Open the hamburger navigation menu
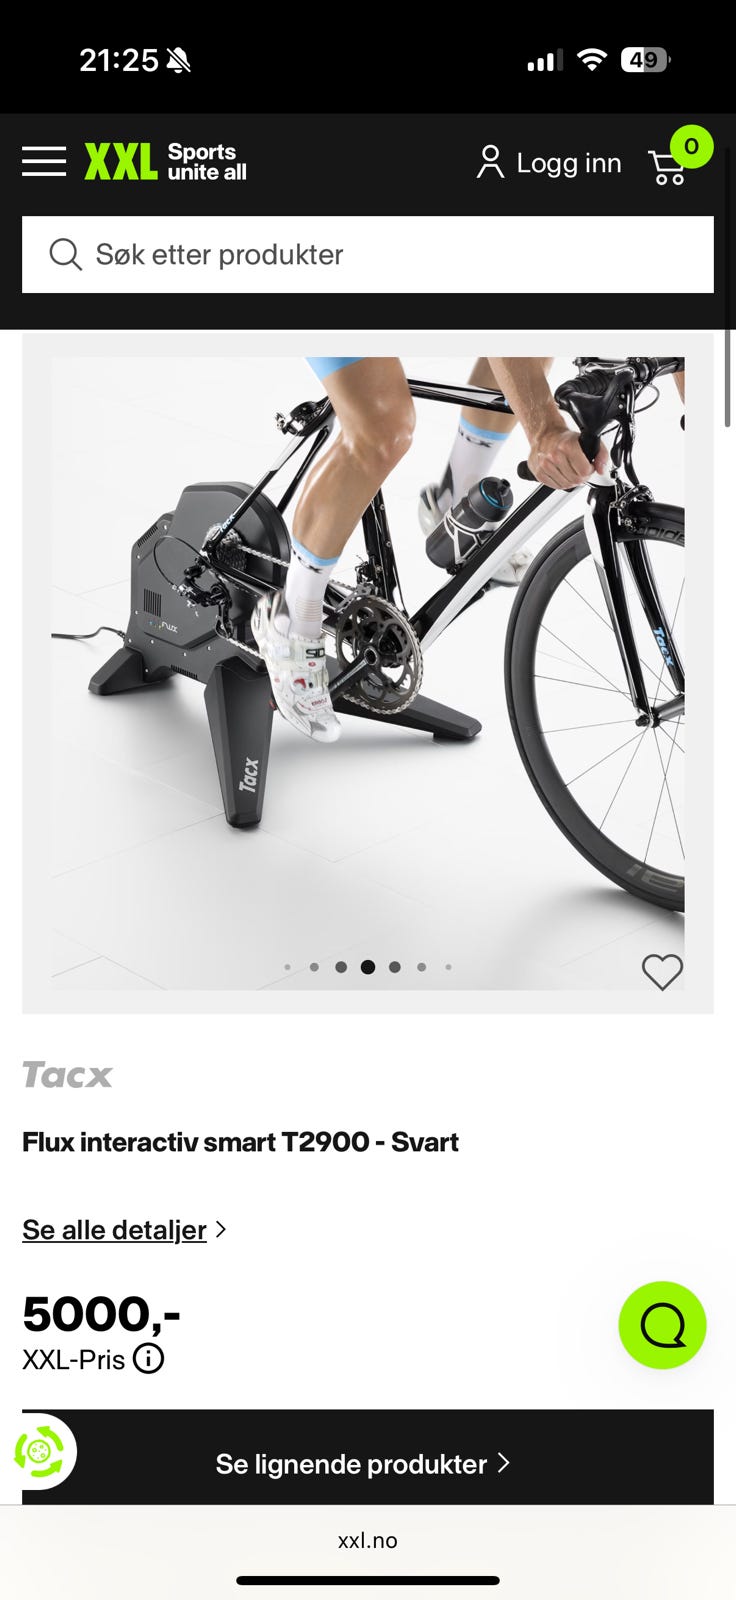 point(44,161)
